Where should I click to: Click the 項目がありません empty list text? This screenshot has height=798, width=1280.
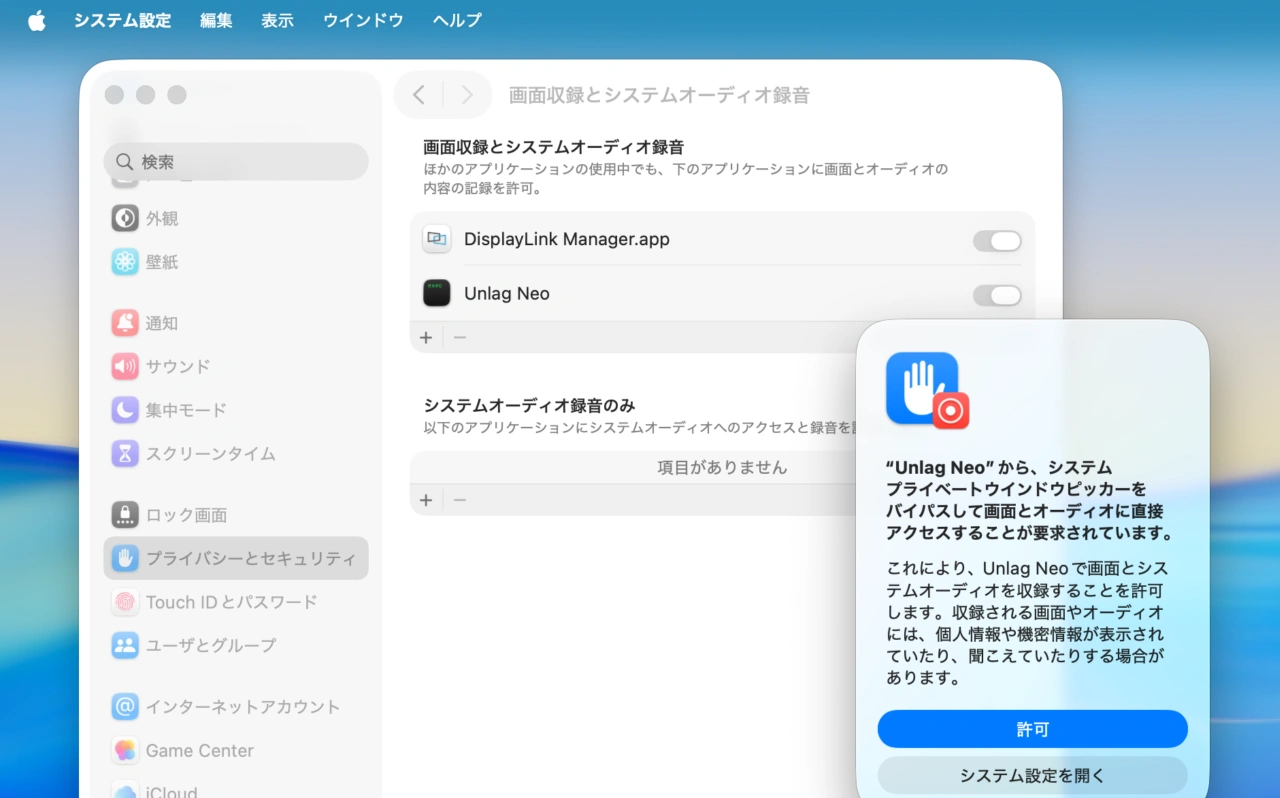click(x=722, y=467)
